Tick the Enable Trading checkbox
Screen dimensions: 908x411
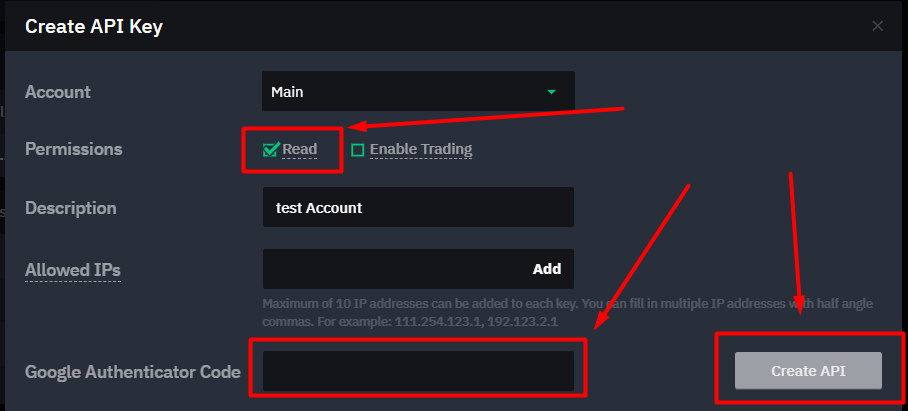point(358,151)
